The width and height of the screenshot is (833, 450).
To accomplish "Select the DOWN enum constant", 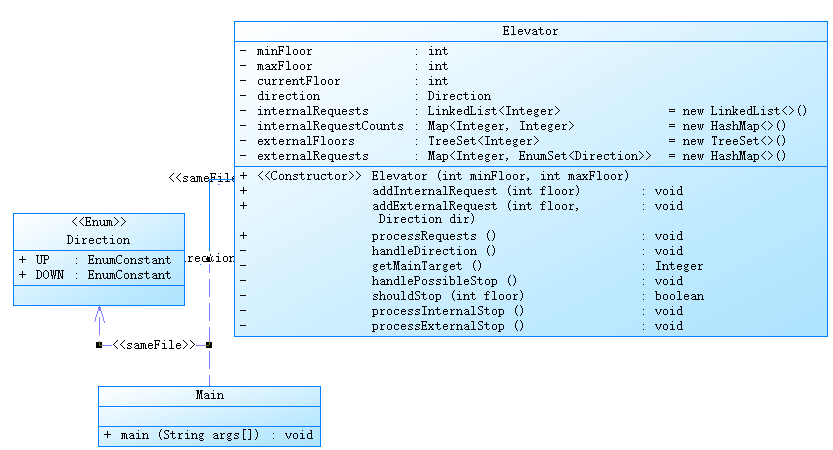I will coord(95,275).
